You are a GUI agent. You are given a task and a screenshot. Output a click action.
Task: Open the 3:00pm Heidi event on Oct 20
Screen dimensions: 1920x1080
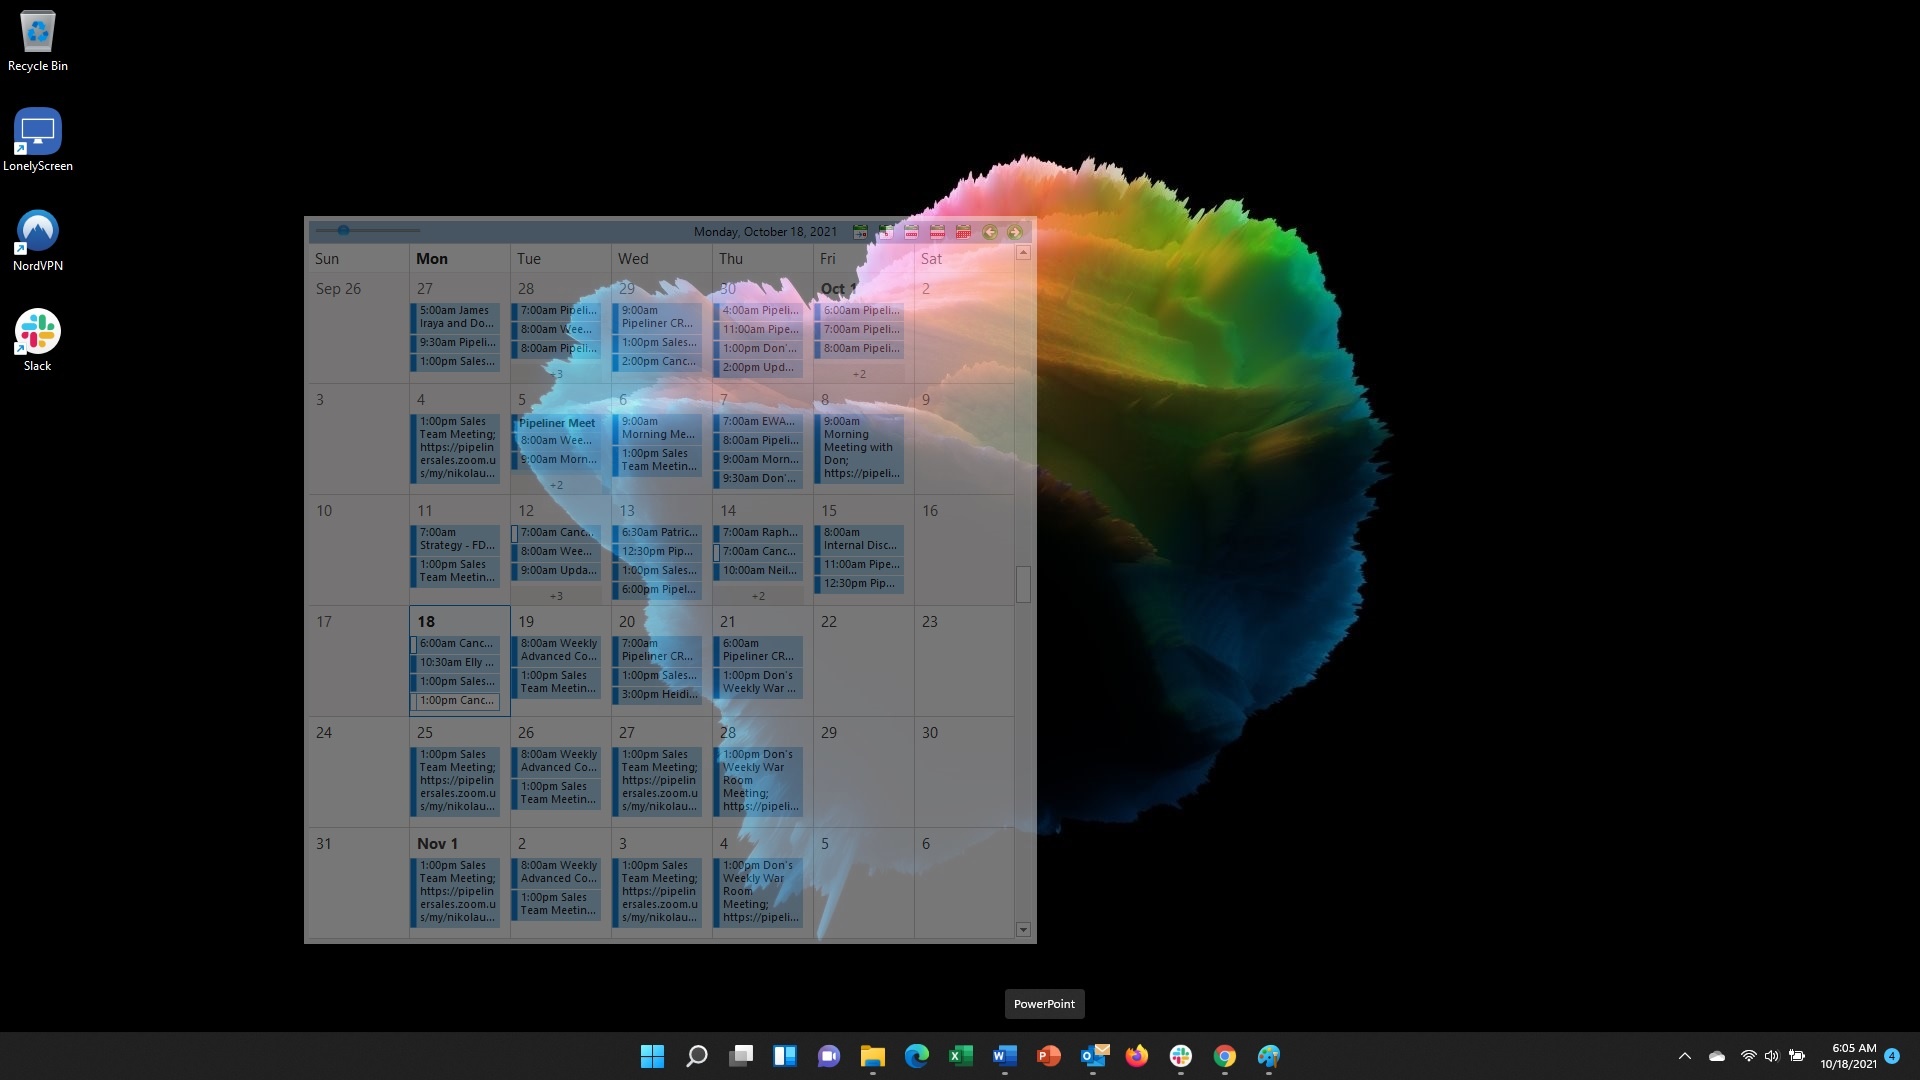[659, 694]
